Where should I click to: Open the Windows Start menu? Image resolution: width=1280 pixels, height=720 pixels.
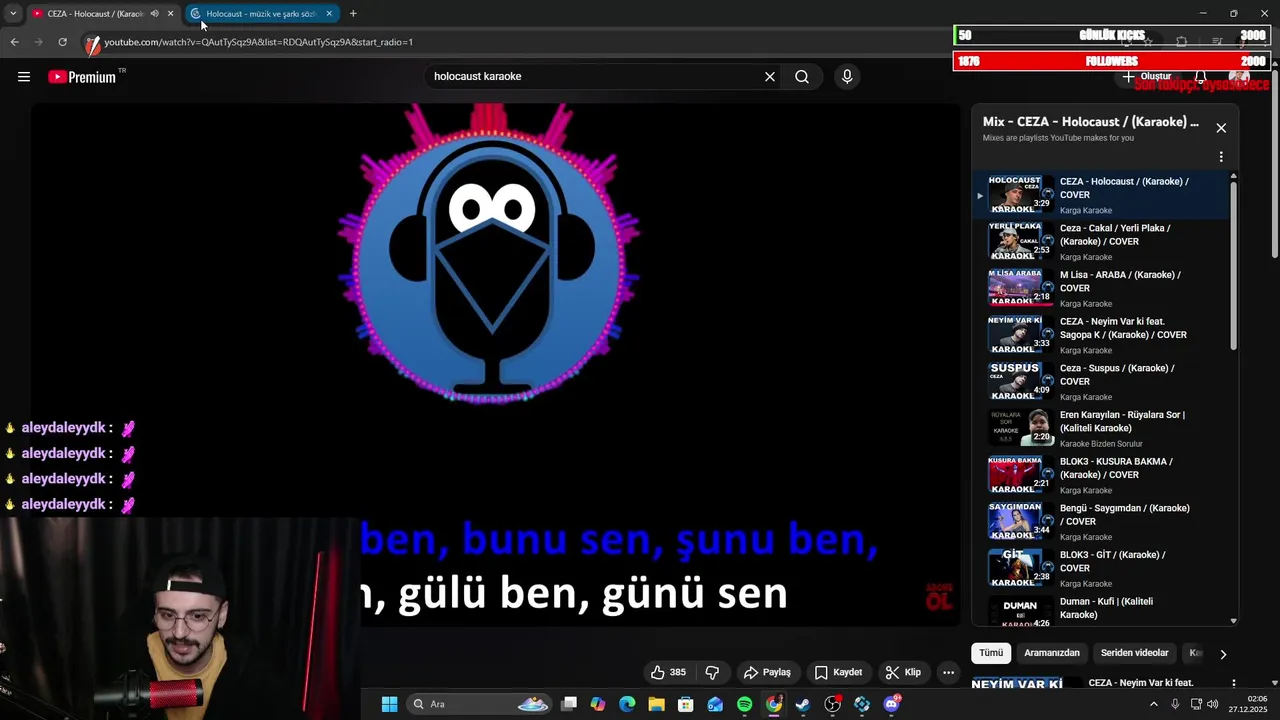point(389,704)
